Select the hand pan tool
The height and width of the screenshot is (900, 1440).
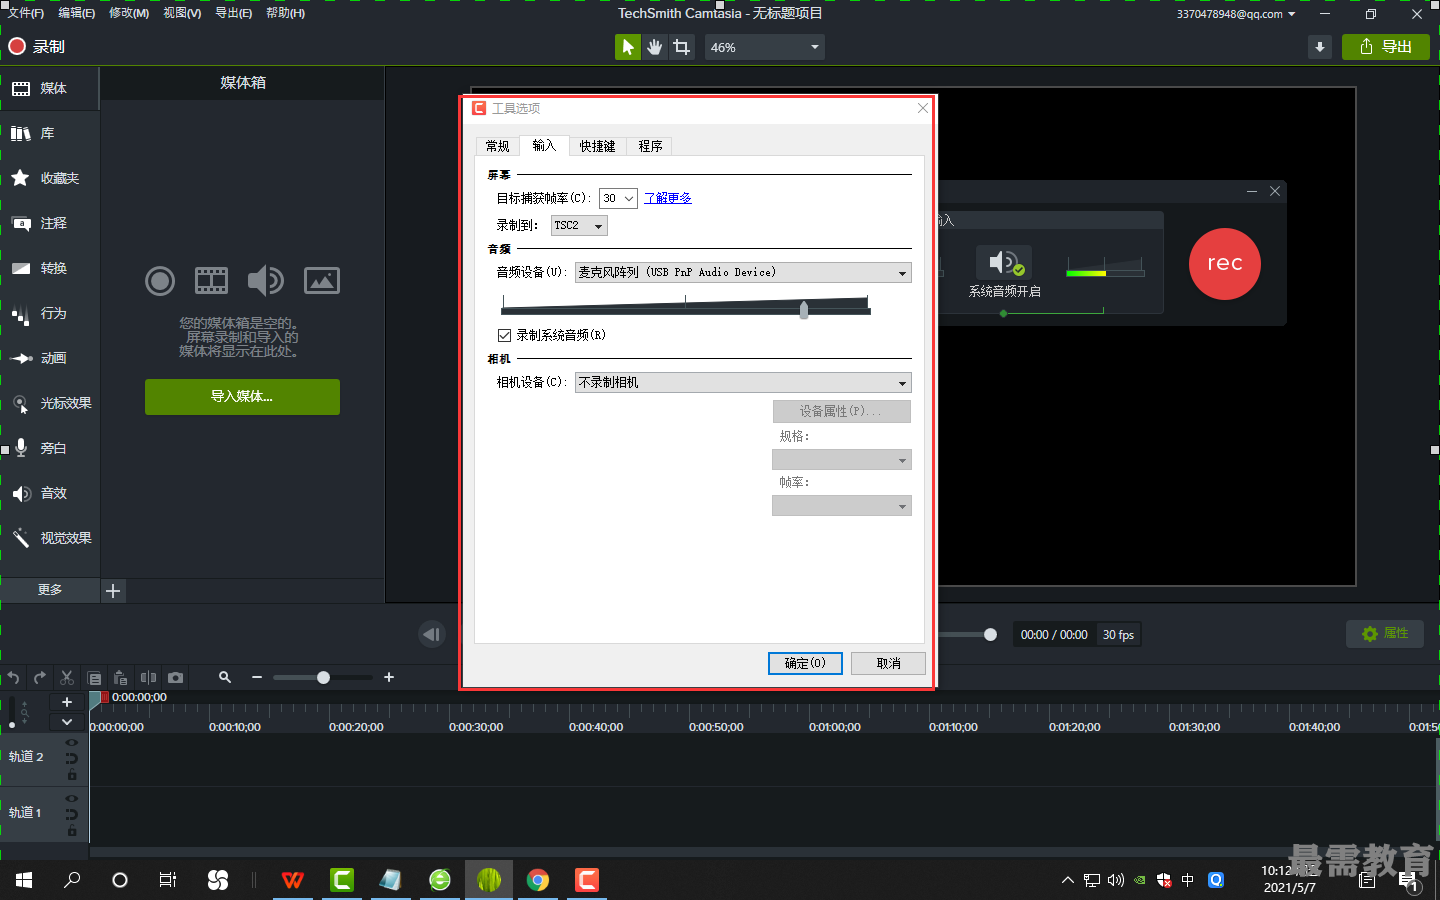coord(654,47)
